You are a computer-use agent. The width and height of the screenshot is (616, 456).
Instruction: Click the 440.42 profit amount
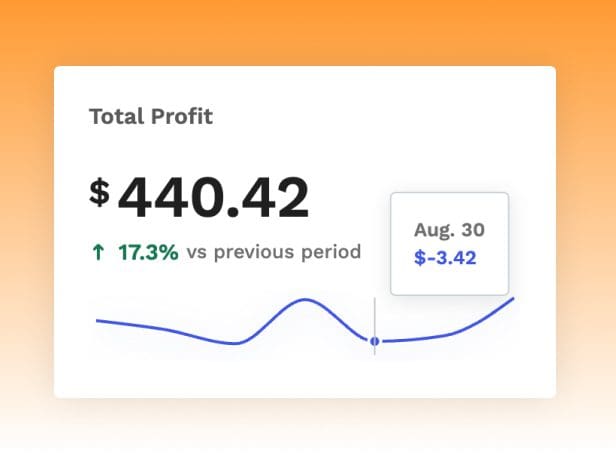click(x=213, y=198)
